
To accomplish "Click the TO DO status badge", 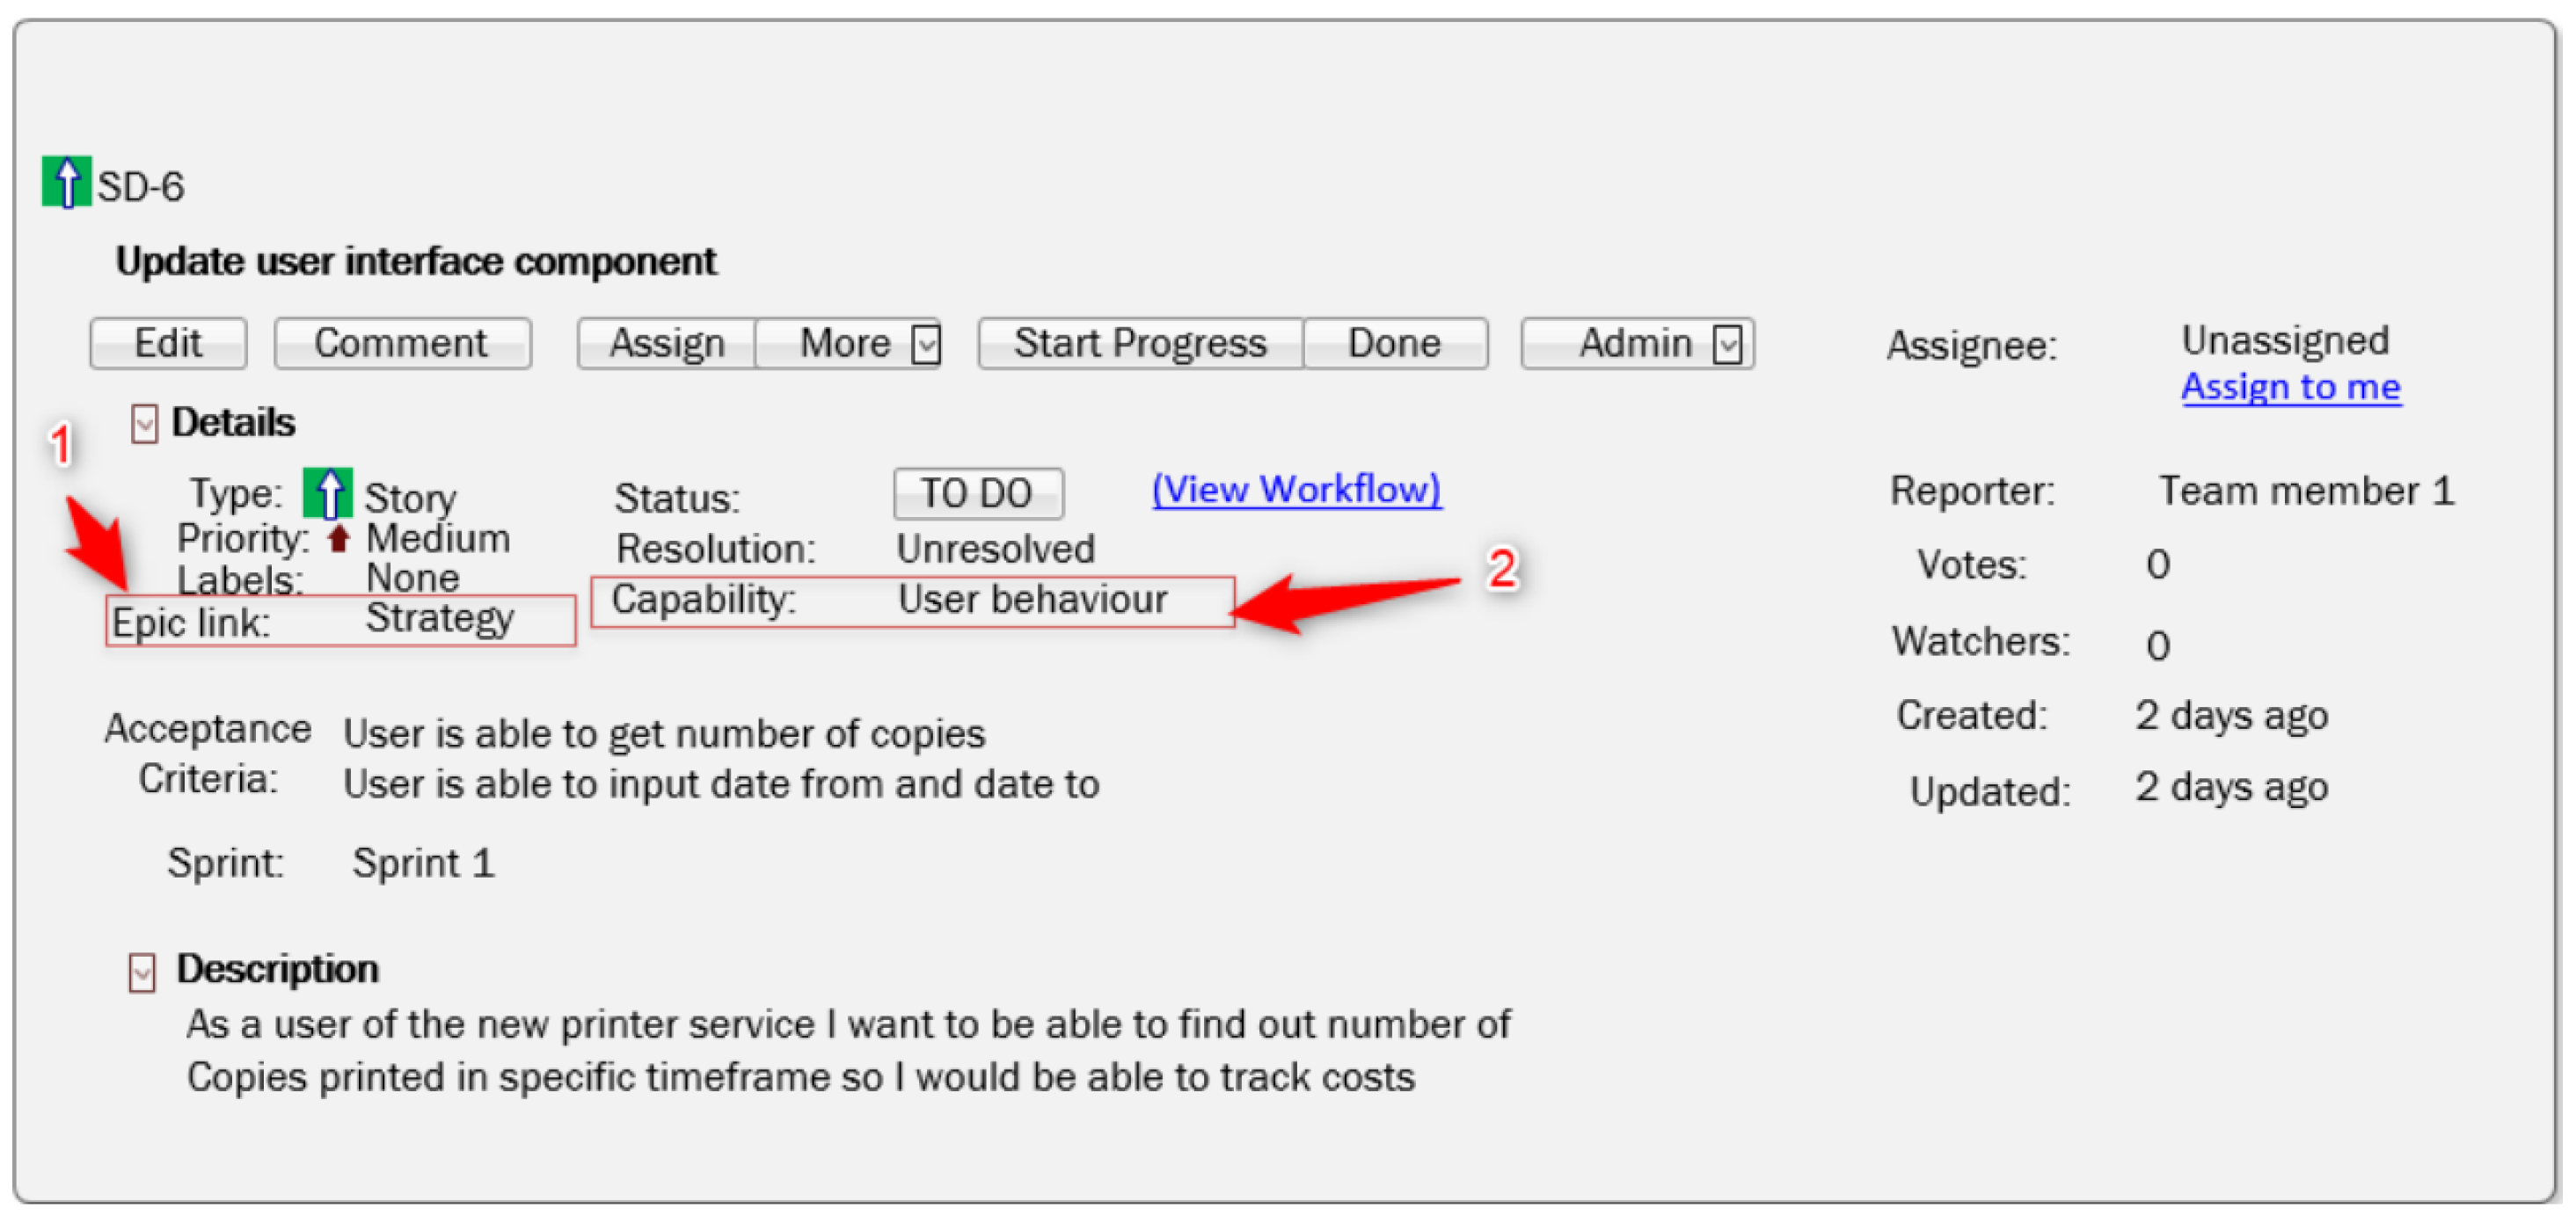I will (977, 494).
